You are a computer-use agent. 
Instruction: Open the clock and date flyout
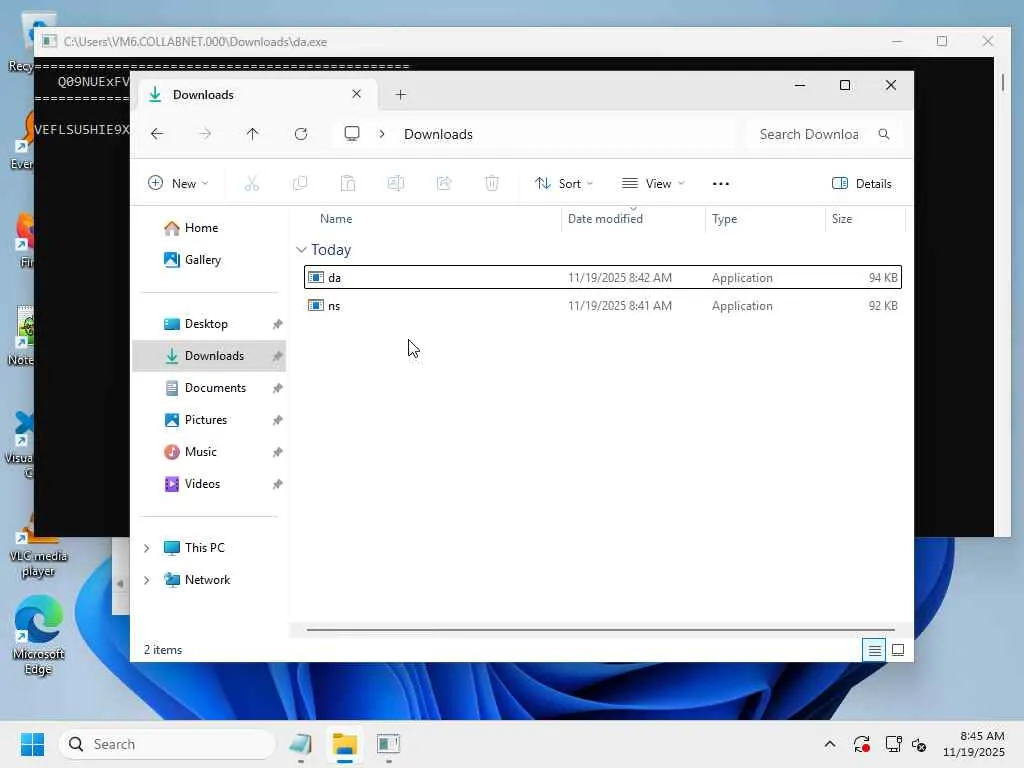click(974, 744)
